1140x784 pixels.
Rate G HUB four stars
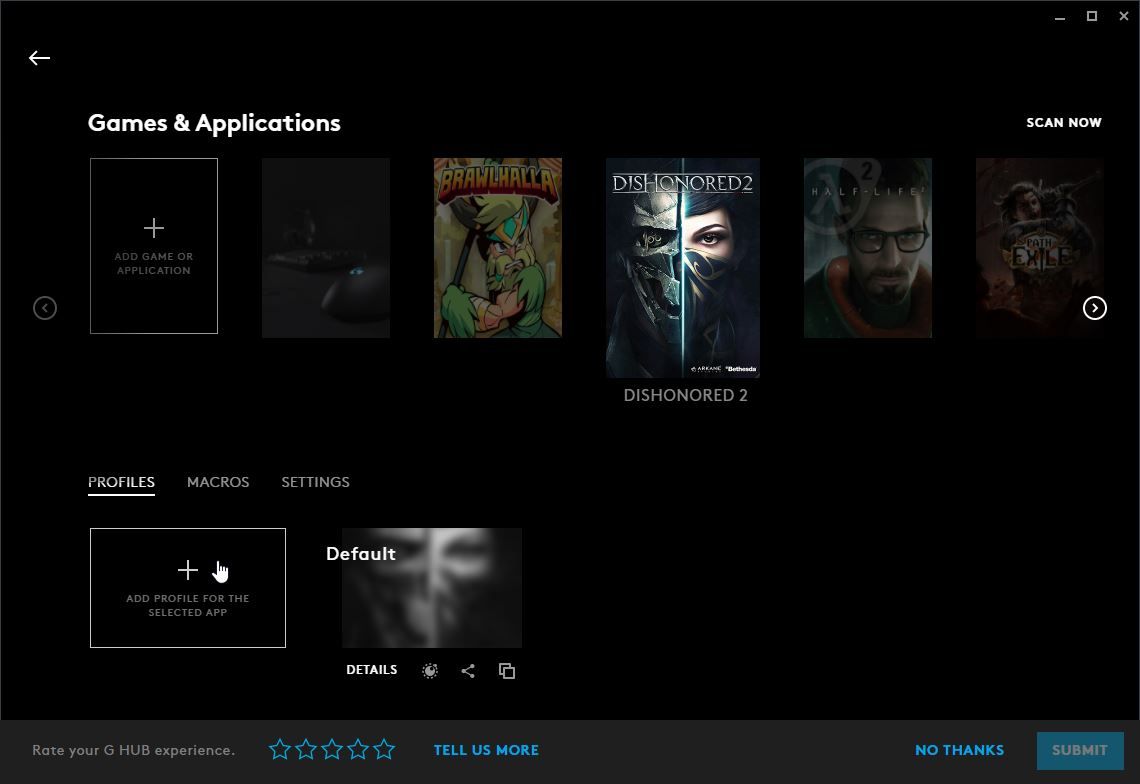click(x=358, y=749)
